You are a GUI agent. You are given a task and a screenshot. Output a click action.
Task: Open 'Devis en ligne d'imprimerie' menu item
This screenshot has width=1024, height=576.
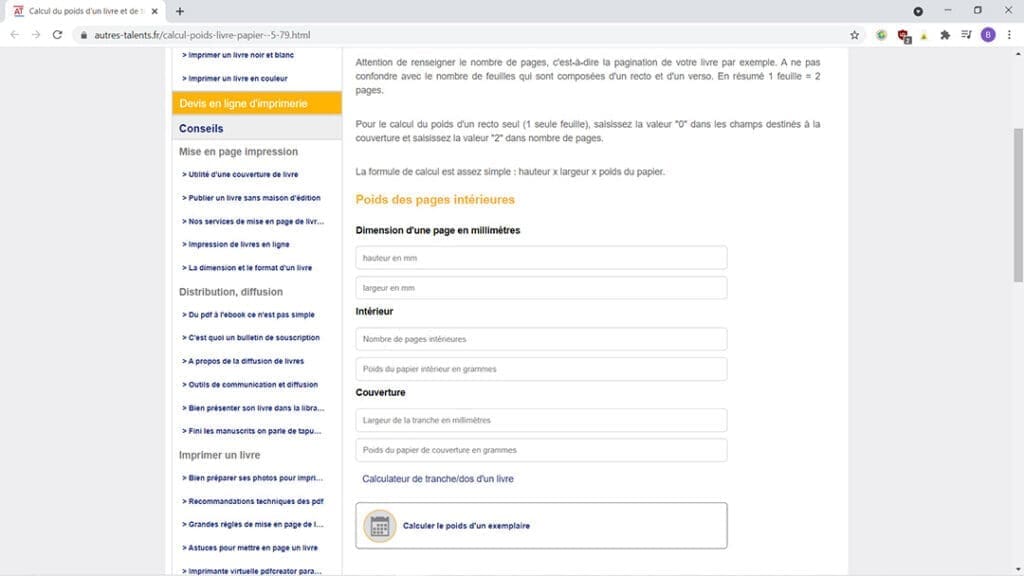click(257, 103)
